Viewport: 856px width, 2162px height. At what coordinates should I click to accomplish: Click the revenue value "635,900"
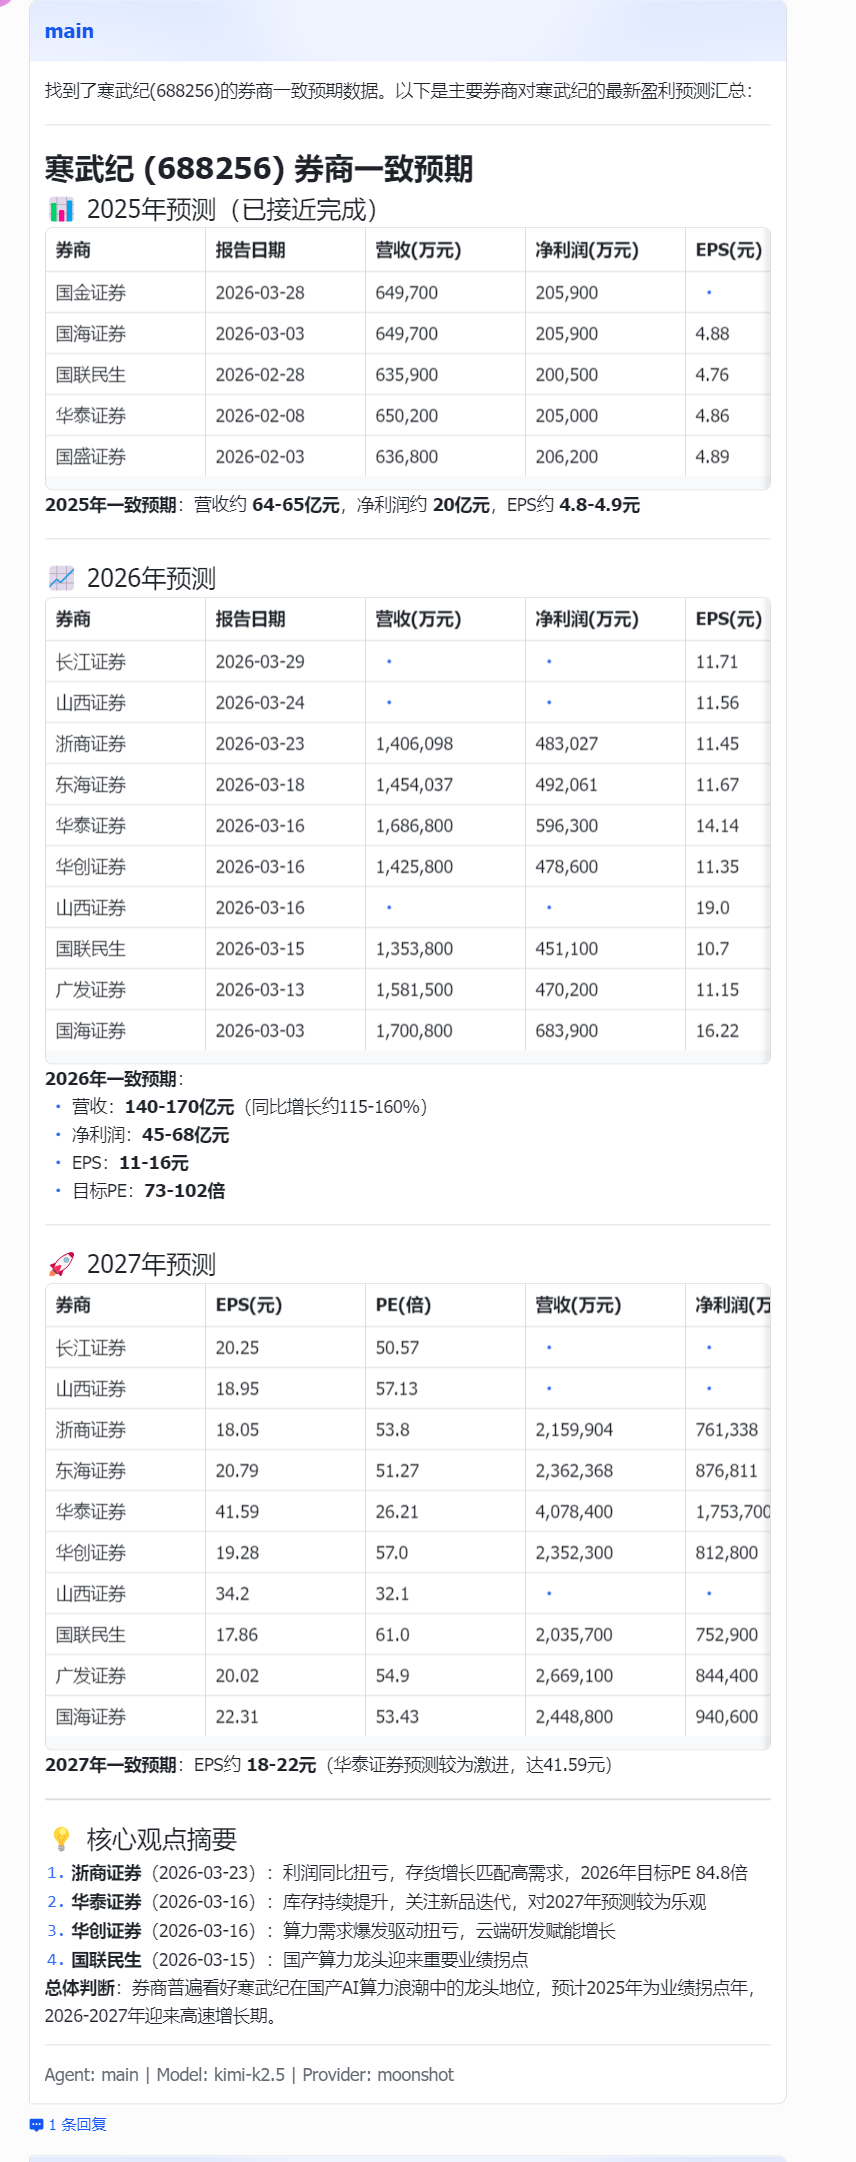coord(407,375)
